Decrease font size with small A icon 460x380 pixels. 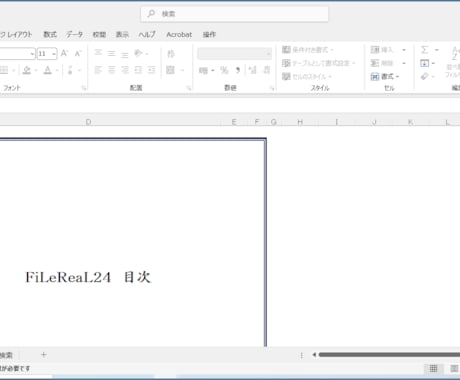(x=78, y=53)
